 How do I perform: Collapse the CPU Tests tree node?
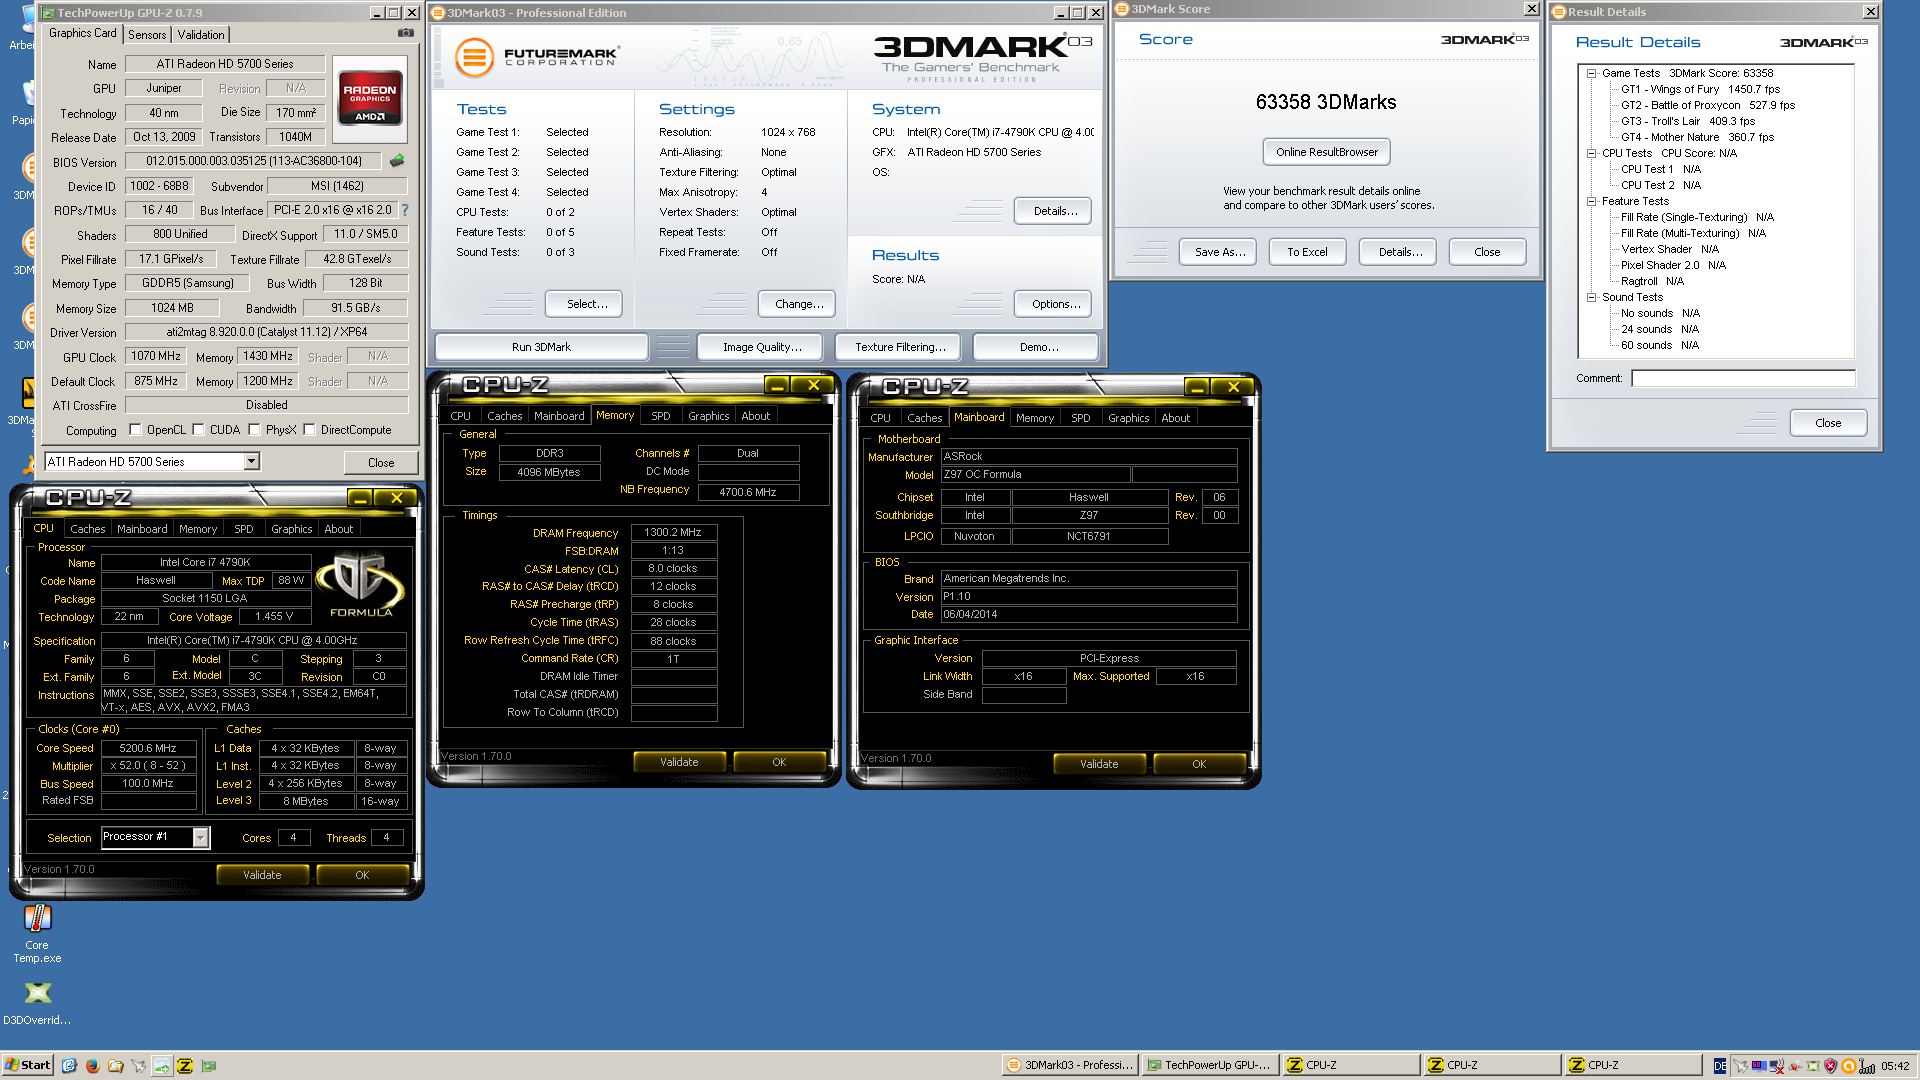click(x=1591, y=153)
